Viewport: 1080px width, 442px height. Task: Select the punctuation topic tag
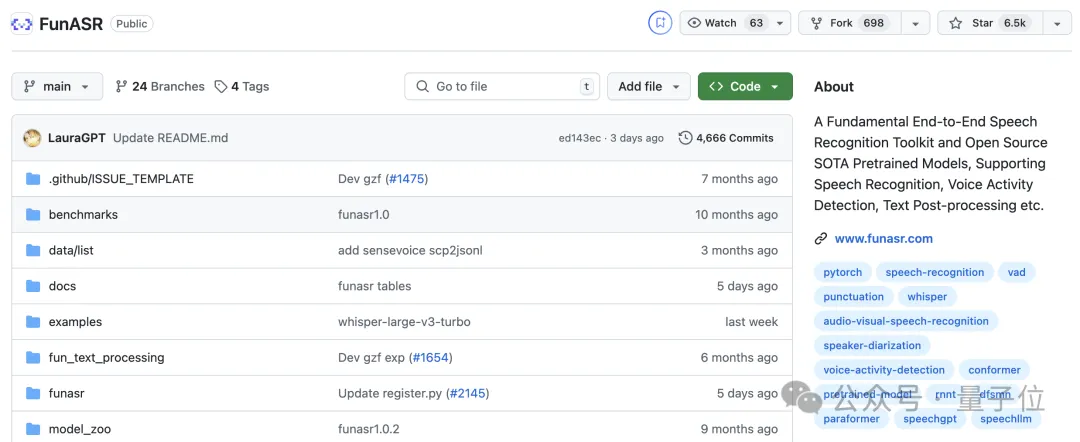853,297
